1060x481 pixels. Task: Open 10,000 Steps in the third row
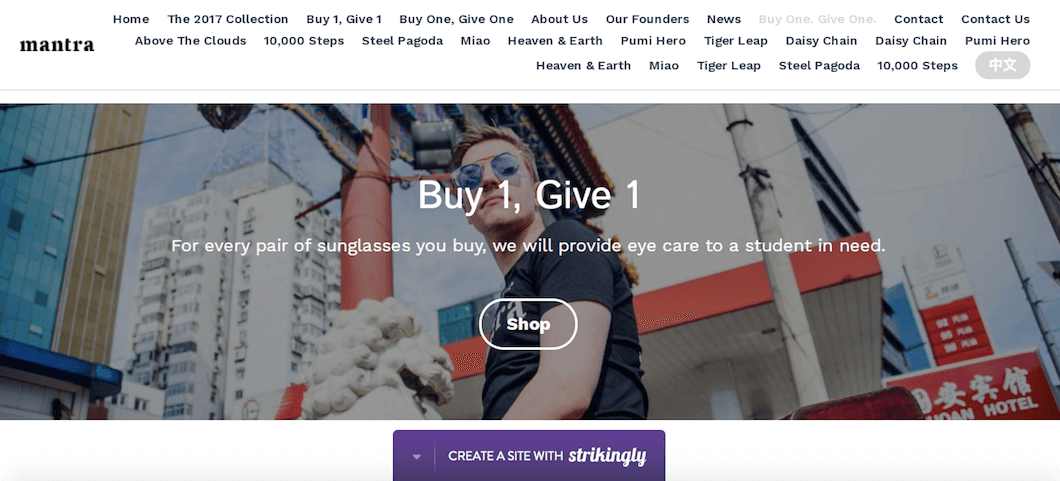pyautogui.click(x=917, y=66)
